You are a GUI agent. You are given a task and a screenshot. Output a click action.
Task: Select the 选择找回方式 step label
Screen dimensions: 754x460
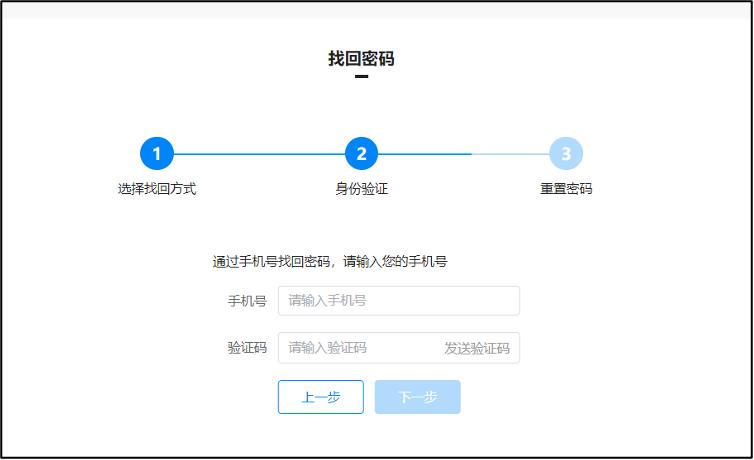(x=156, y=189)
